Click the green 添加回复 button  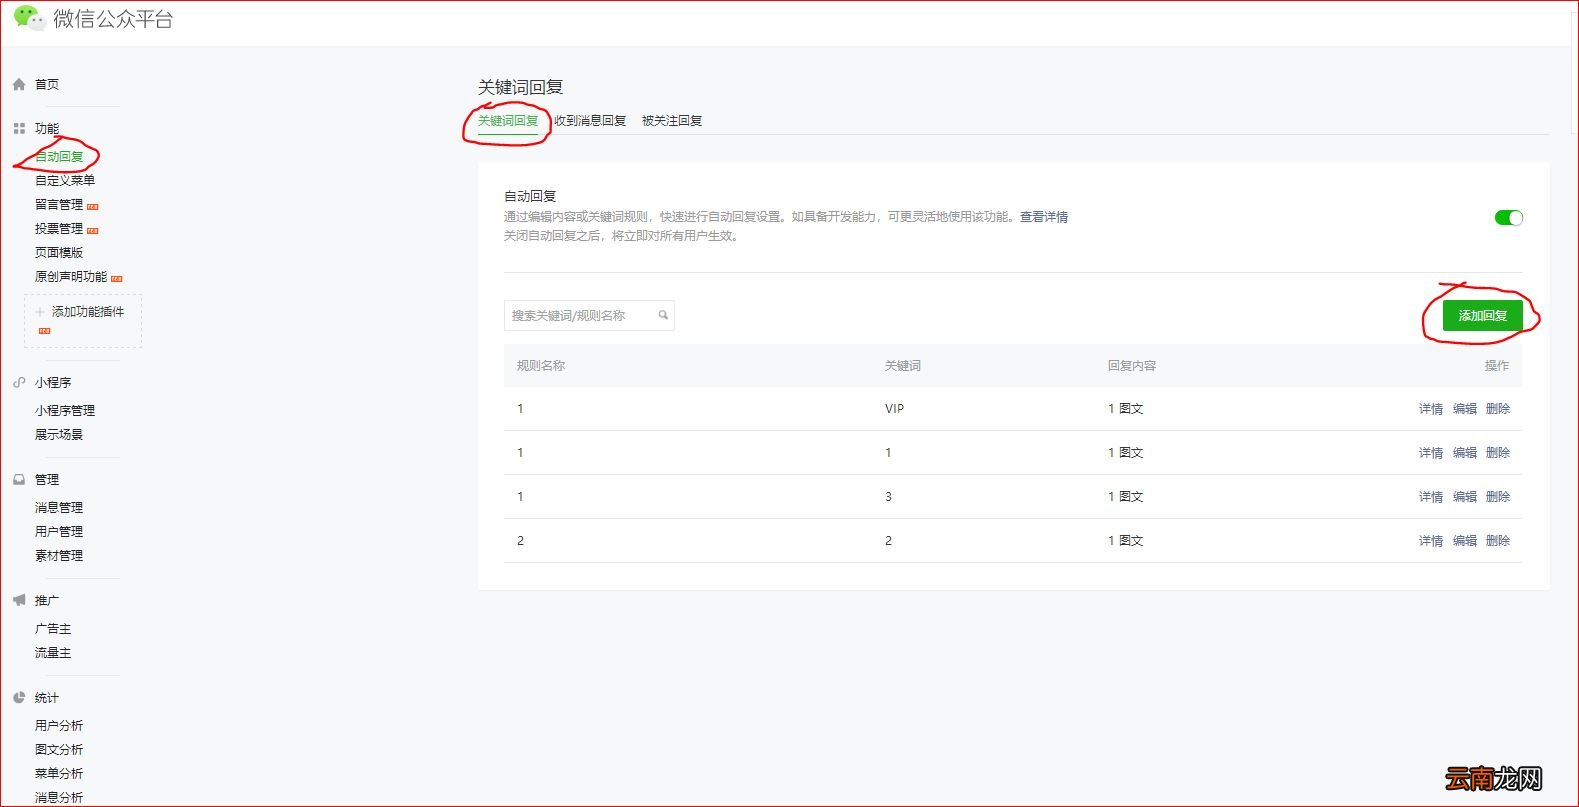(x=1482, y=316)
